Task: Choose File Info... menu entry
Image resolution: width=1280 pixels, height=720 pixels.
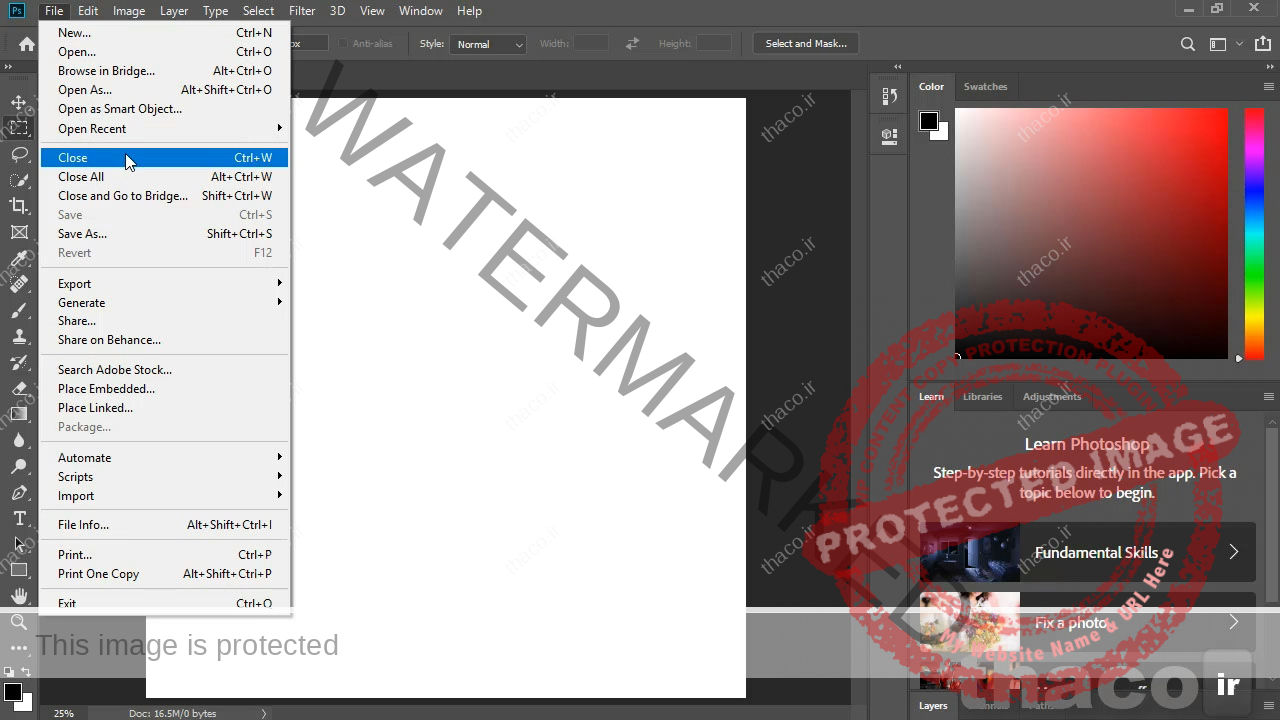Action: (x=164, y=525)
